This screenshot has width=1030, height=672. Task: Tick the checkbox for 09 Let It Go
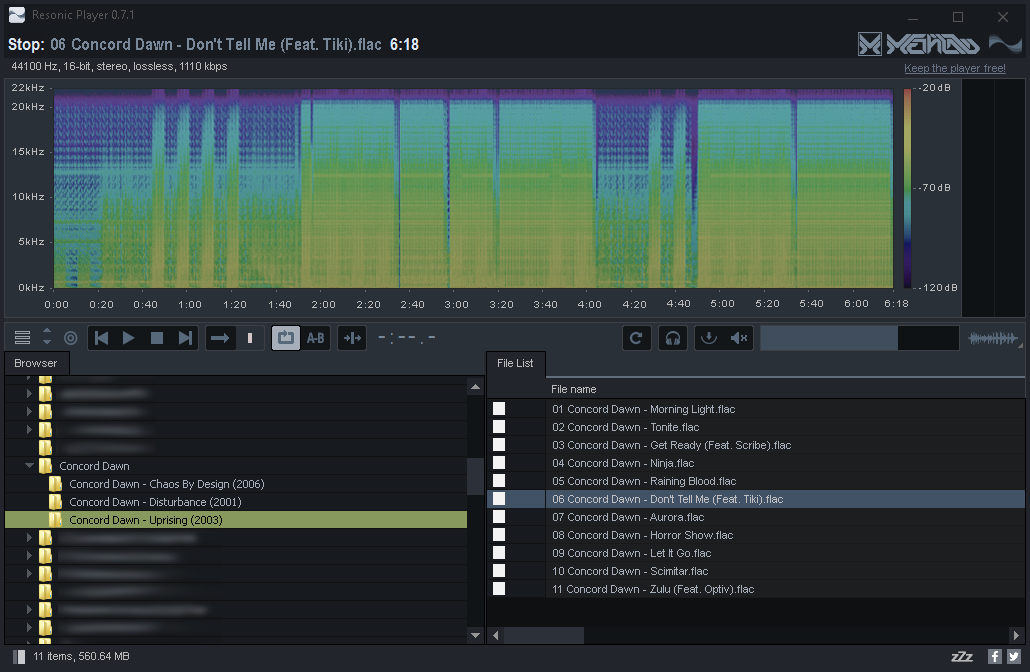point(499,553)
